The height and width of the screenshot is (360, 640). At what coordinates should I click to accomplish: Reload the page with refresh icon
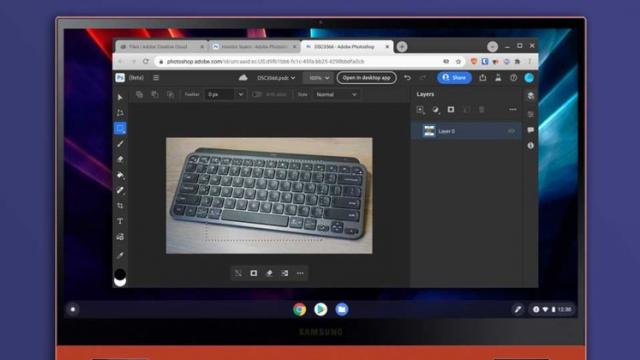pos(146,61)
